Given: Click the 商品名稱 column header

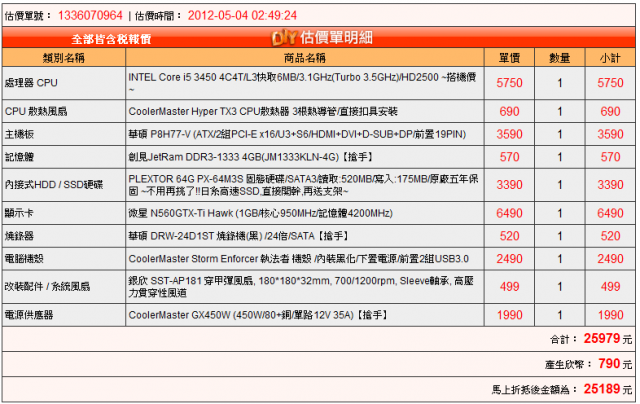Looking at the screenshot, I should [304, 58].
